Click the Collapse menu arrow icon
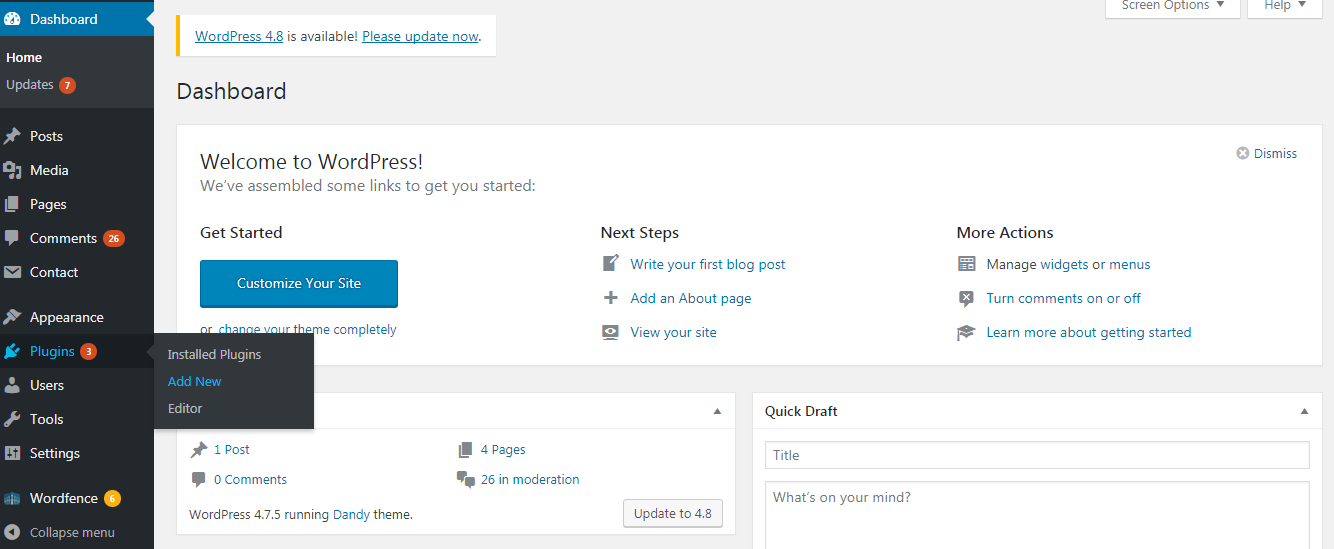This screenshot has height=549, width=1334. click(13, 532)
